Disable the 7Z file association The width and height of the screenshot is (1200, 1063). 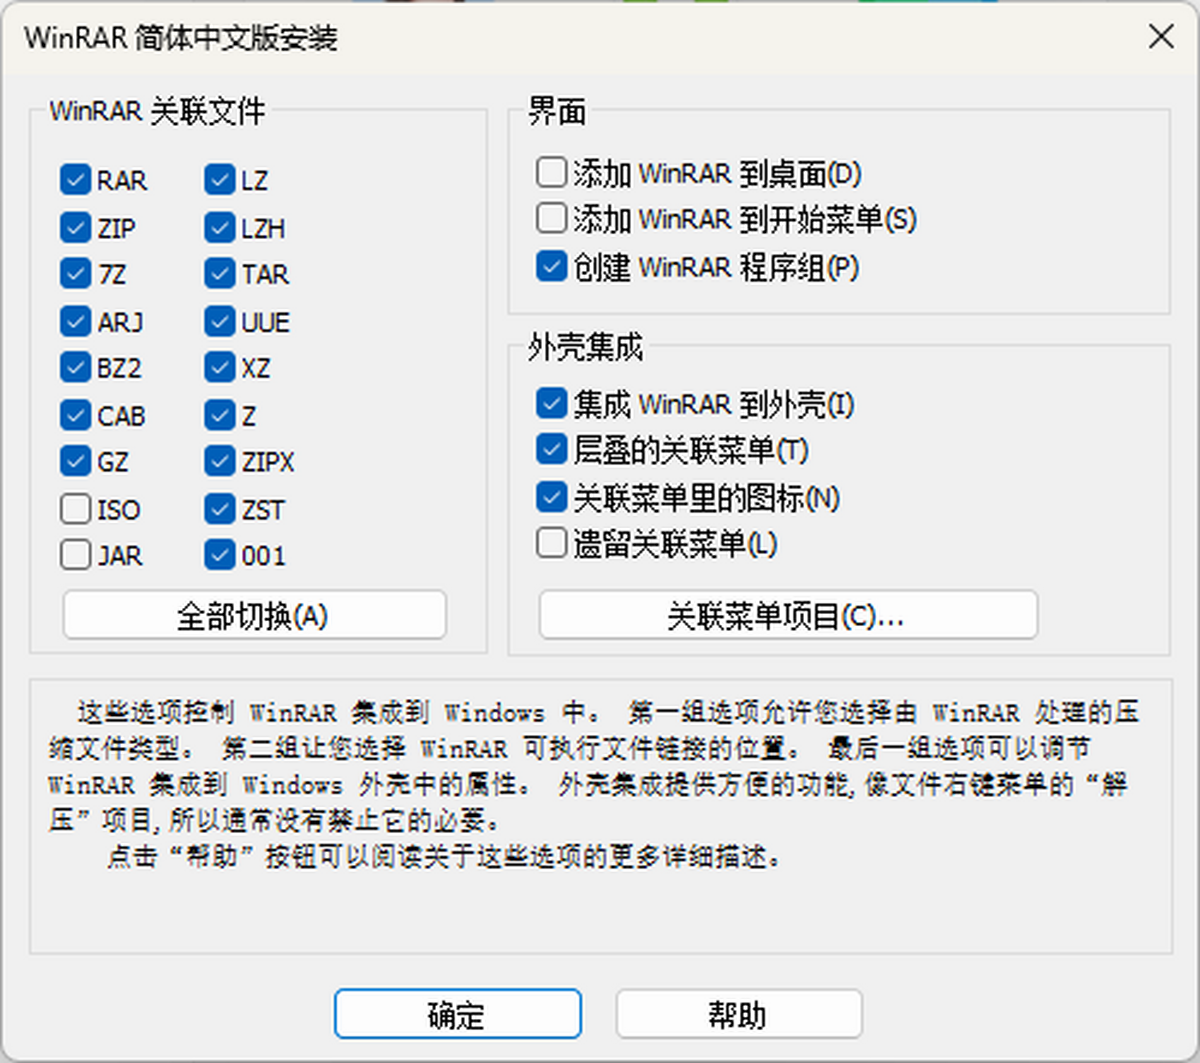pos(75,274)
